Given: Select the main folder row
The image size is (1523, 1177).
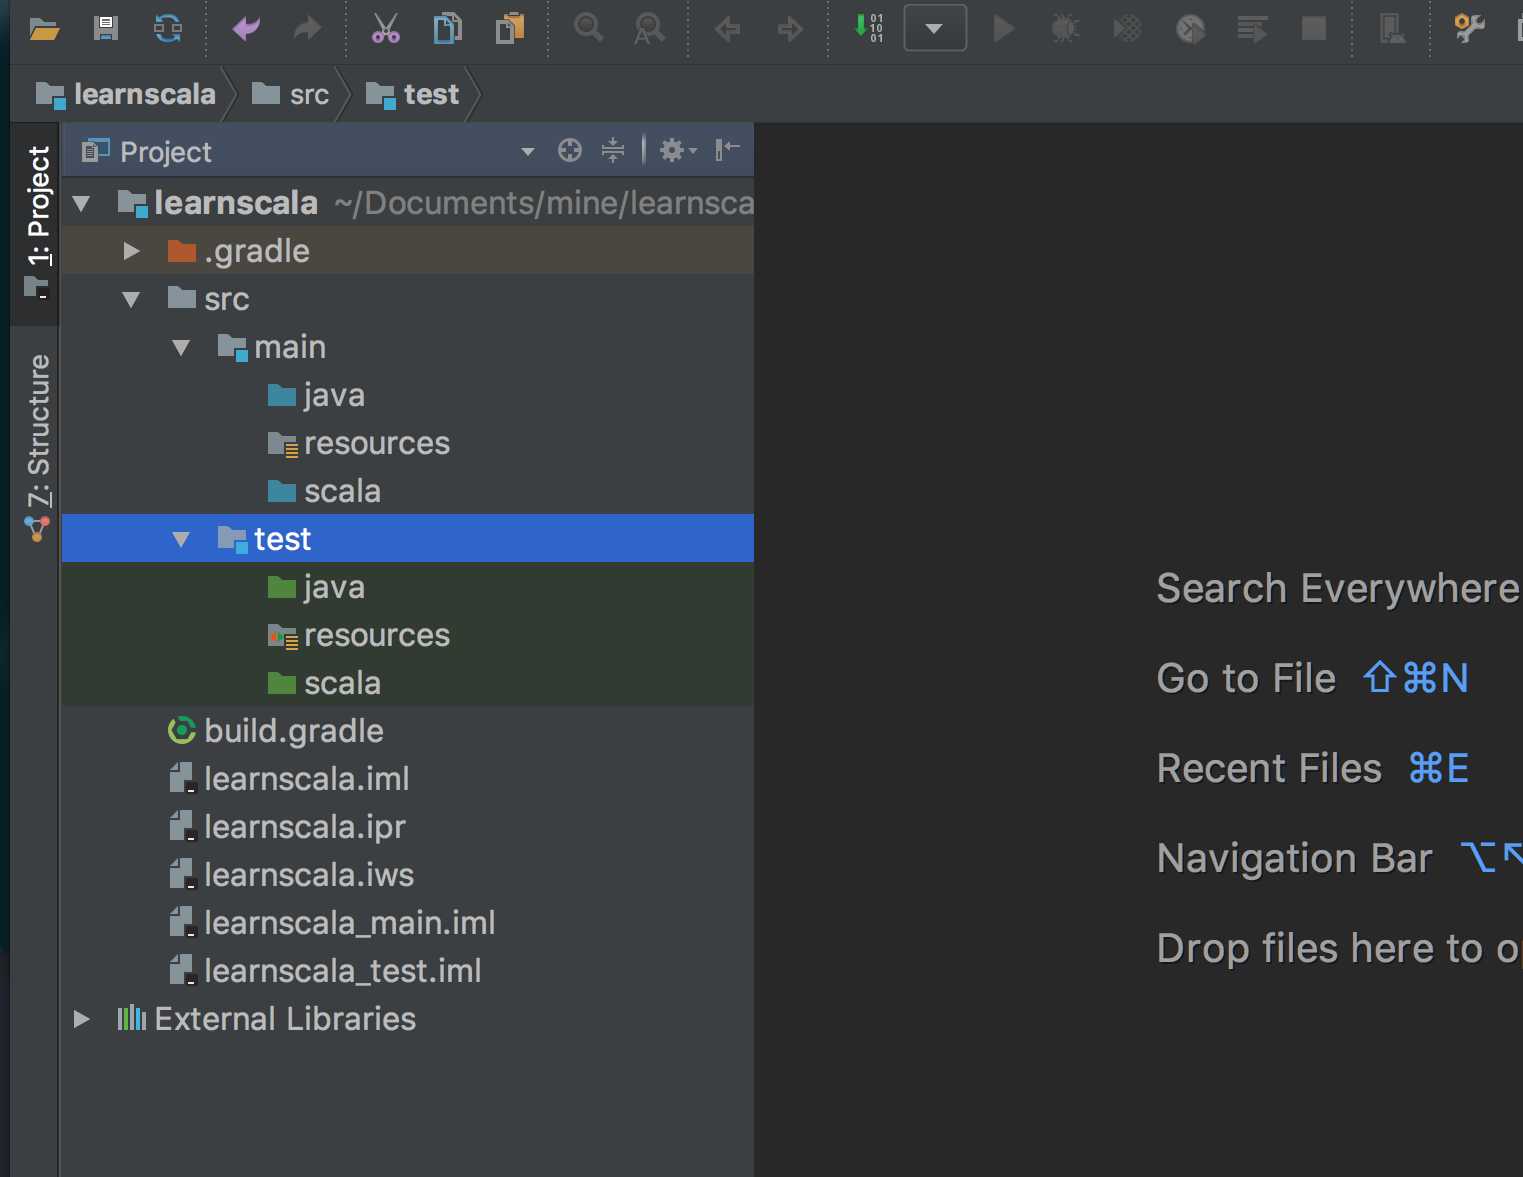Looking at the screenshot, I should 408,347.
